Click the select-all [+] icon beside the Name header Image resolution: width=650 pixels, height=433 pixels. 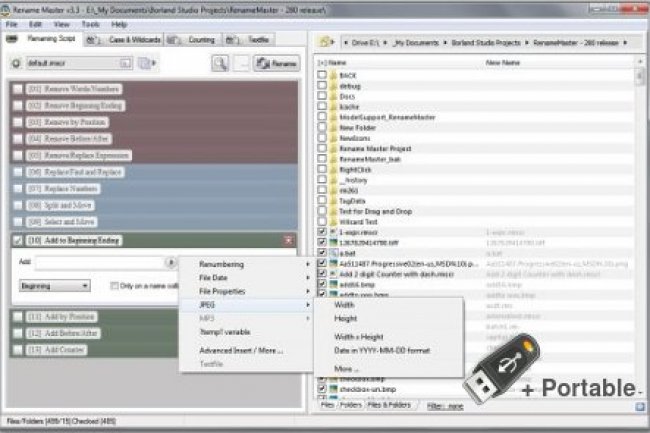[322, 63]
